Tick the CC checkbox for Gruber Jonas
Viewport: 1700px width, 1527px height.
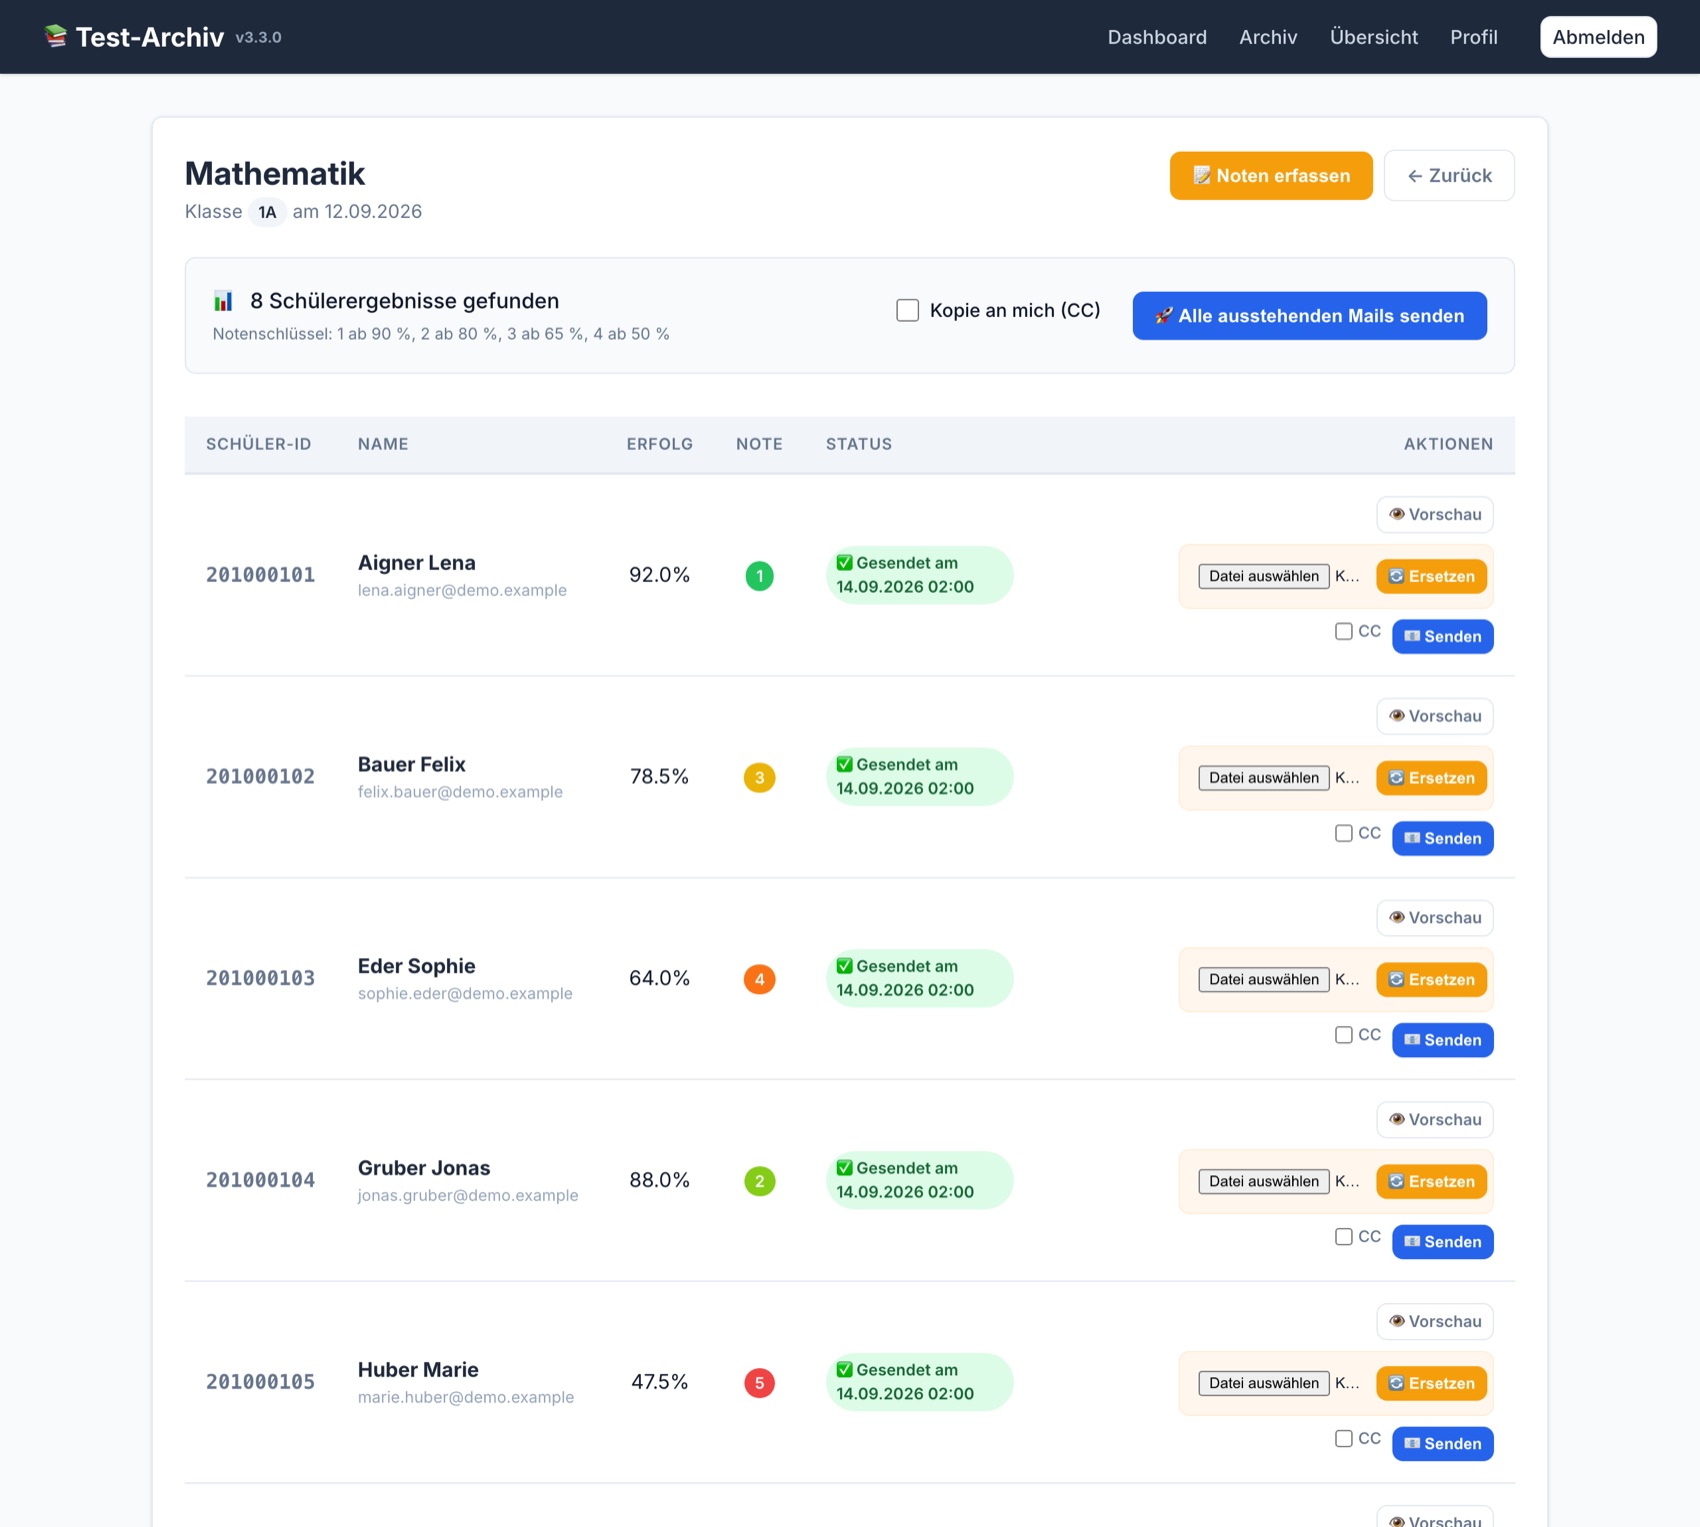pos(1344,1237)
